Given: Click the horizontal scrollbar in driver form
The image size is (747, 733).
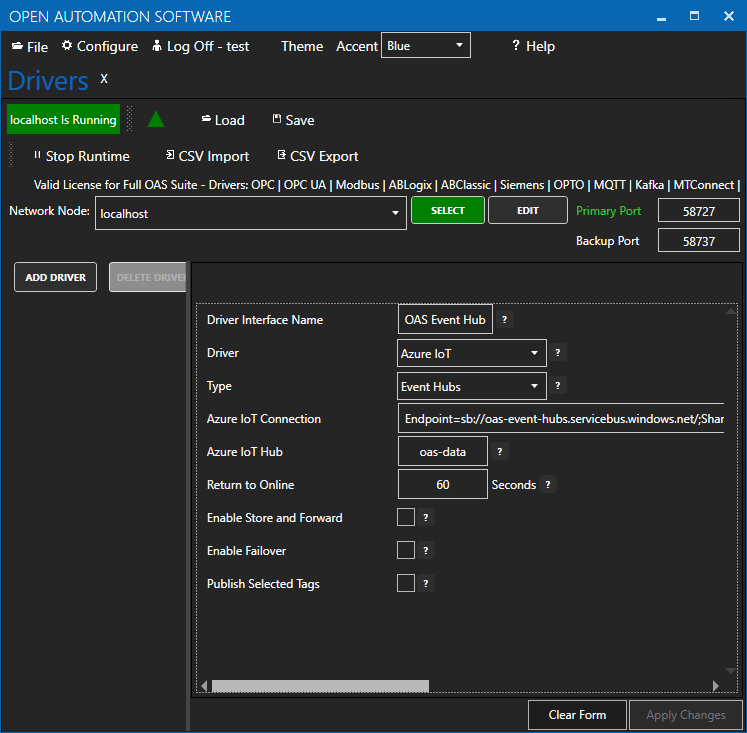Looking at the screenshot, I should (x=320, y=686).
